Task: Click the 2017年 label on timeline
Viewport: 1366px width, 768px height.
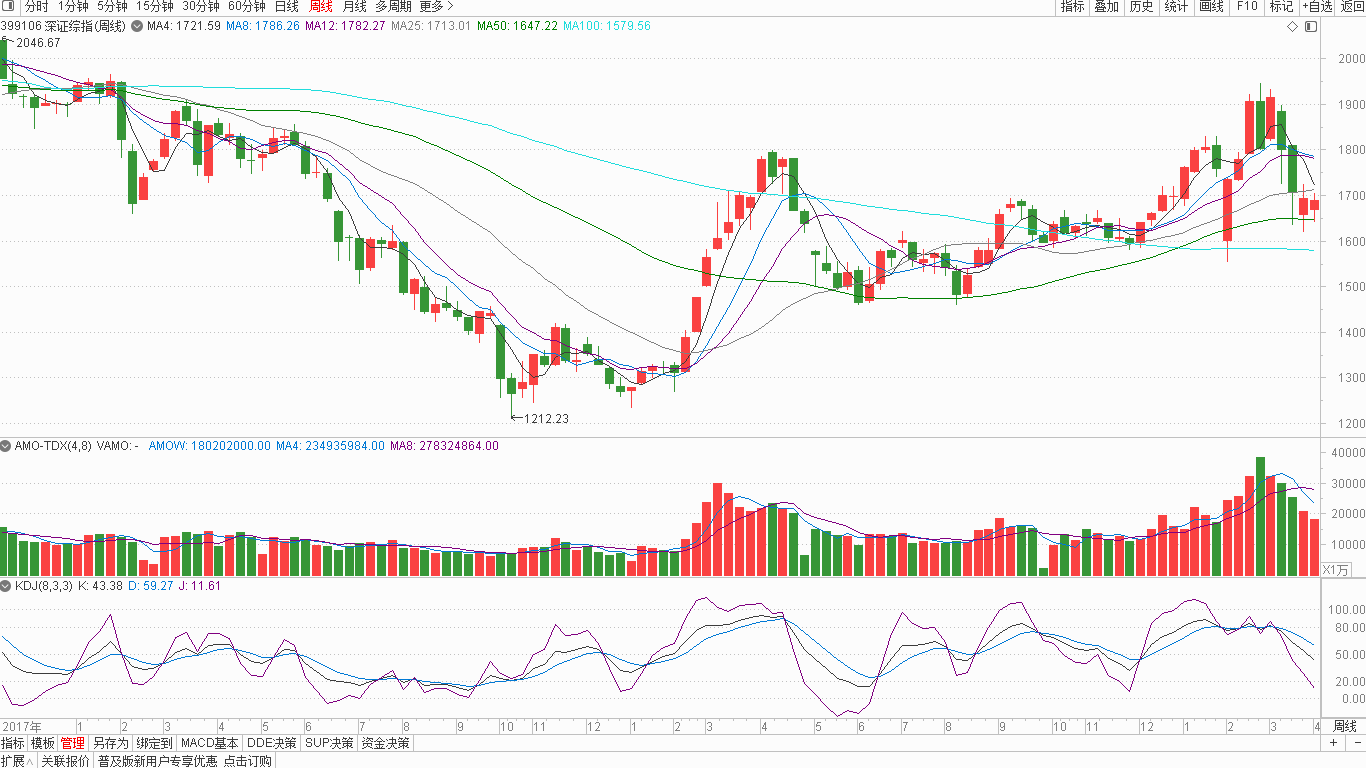Action: [22, 726]
